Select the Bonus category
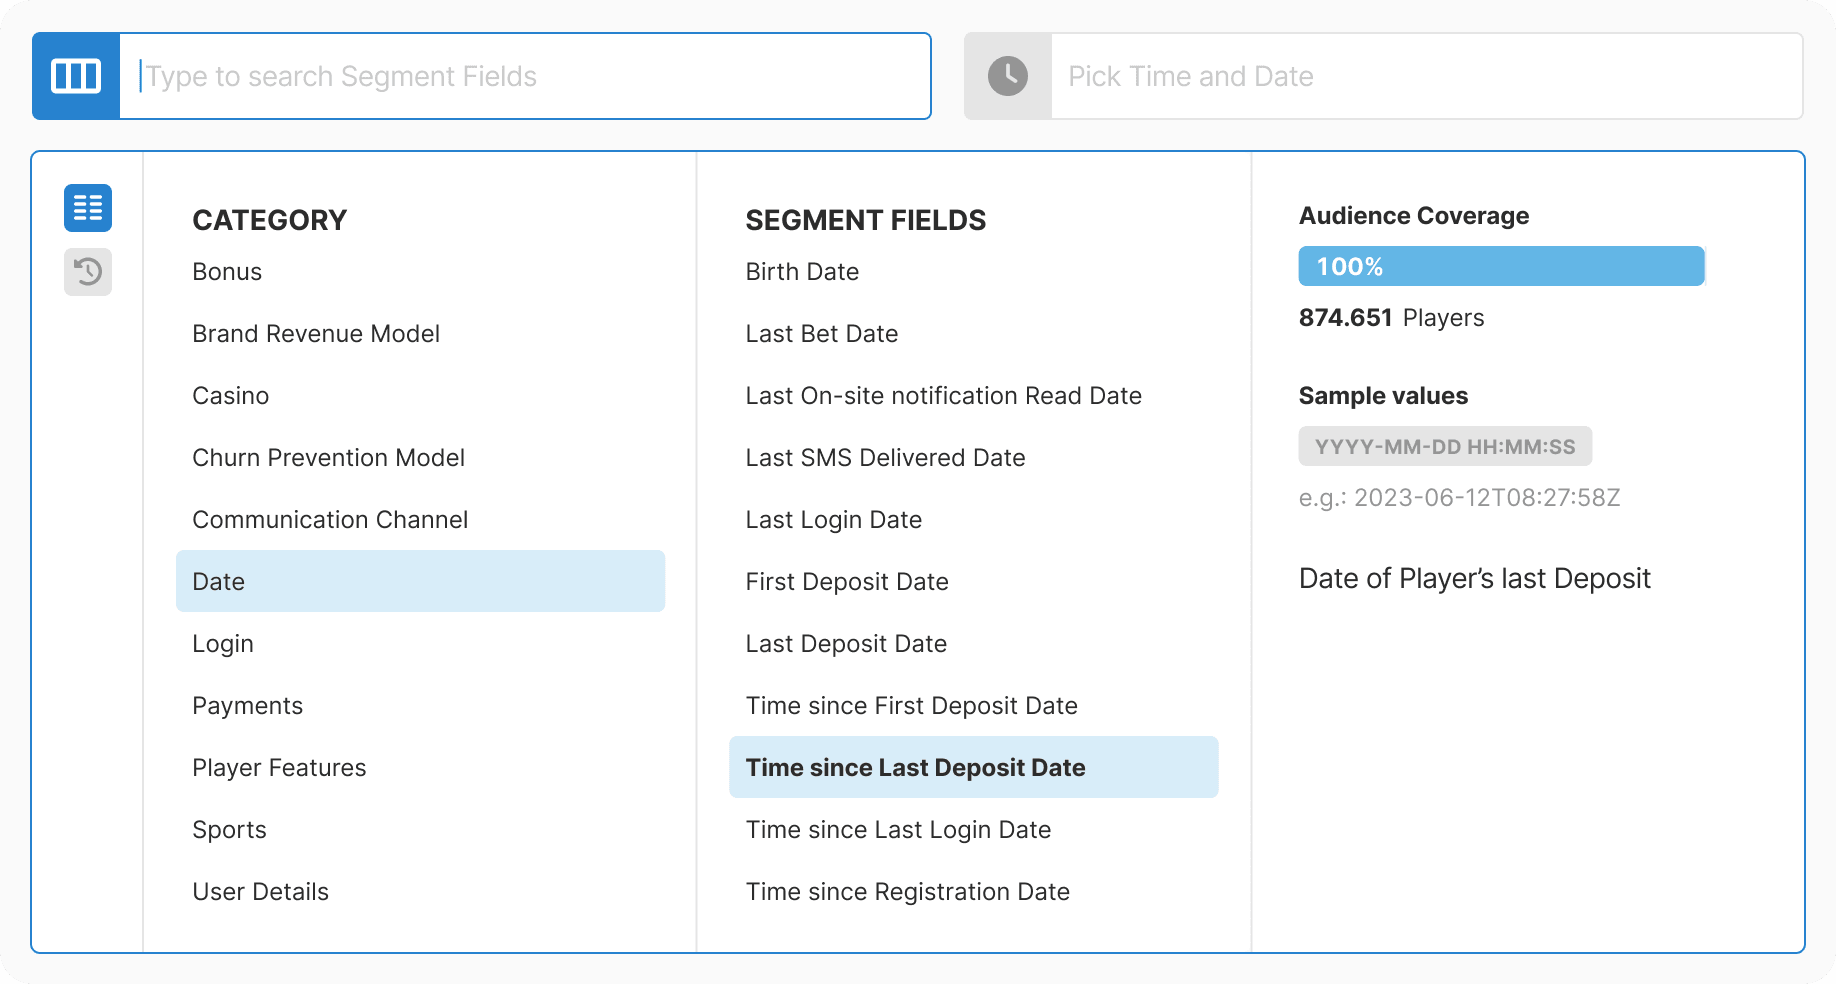The image size is (1836, 984). click(226, 271)
